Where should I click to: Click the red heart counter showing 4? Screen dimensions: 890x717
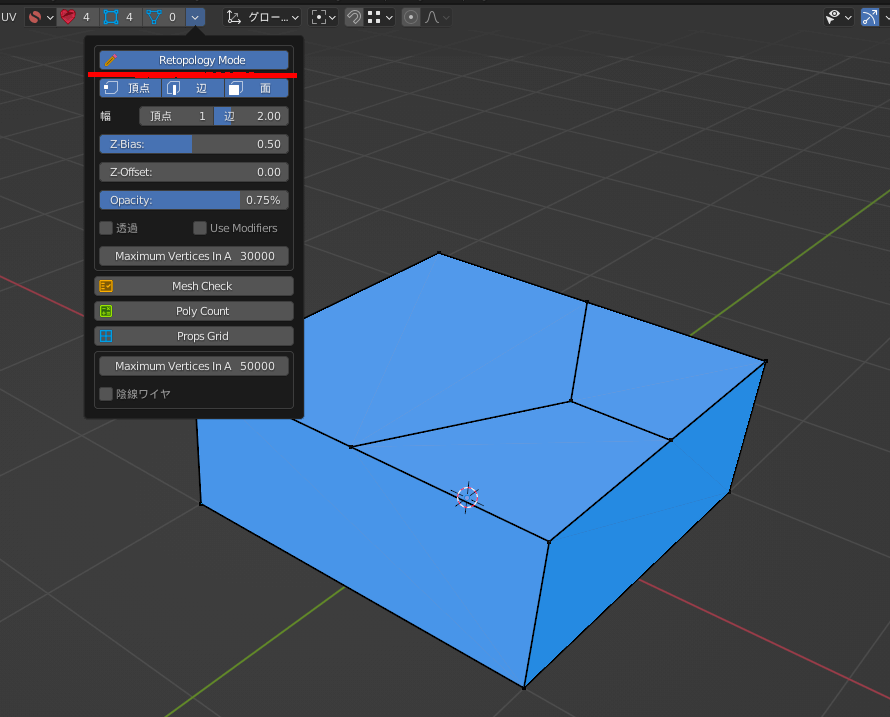tap(78, 17)
